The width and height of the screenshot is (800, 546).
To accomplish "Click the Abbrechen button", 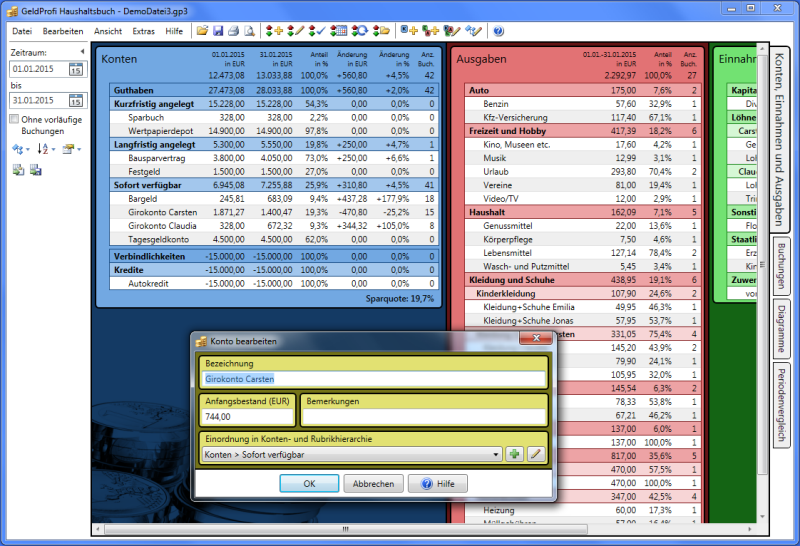I will click(373, 483).
